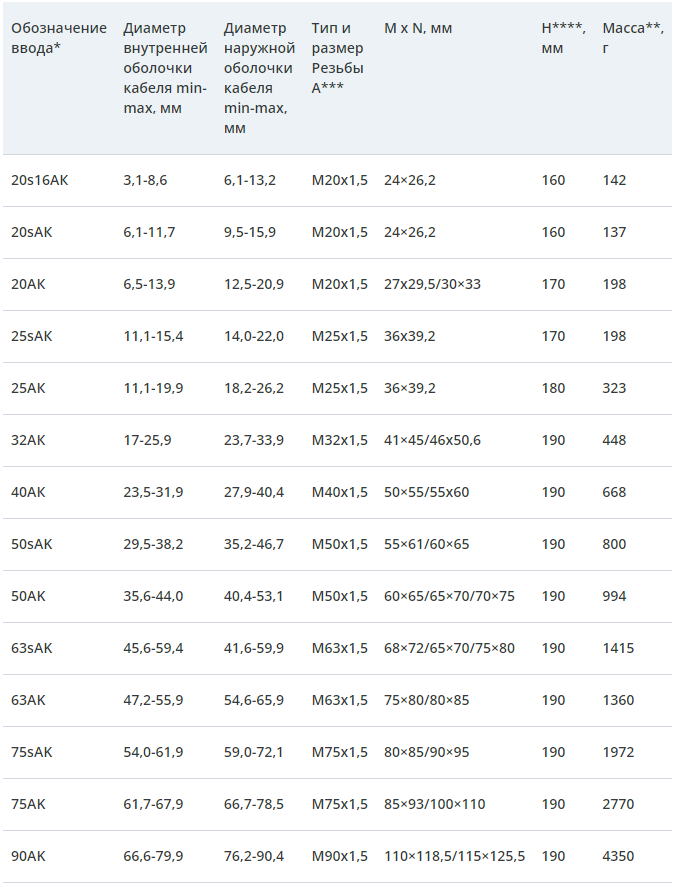675x890 pixels.
Task: Select the 63sAK designation cell
Action: click(x=32, y=648)
